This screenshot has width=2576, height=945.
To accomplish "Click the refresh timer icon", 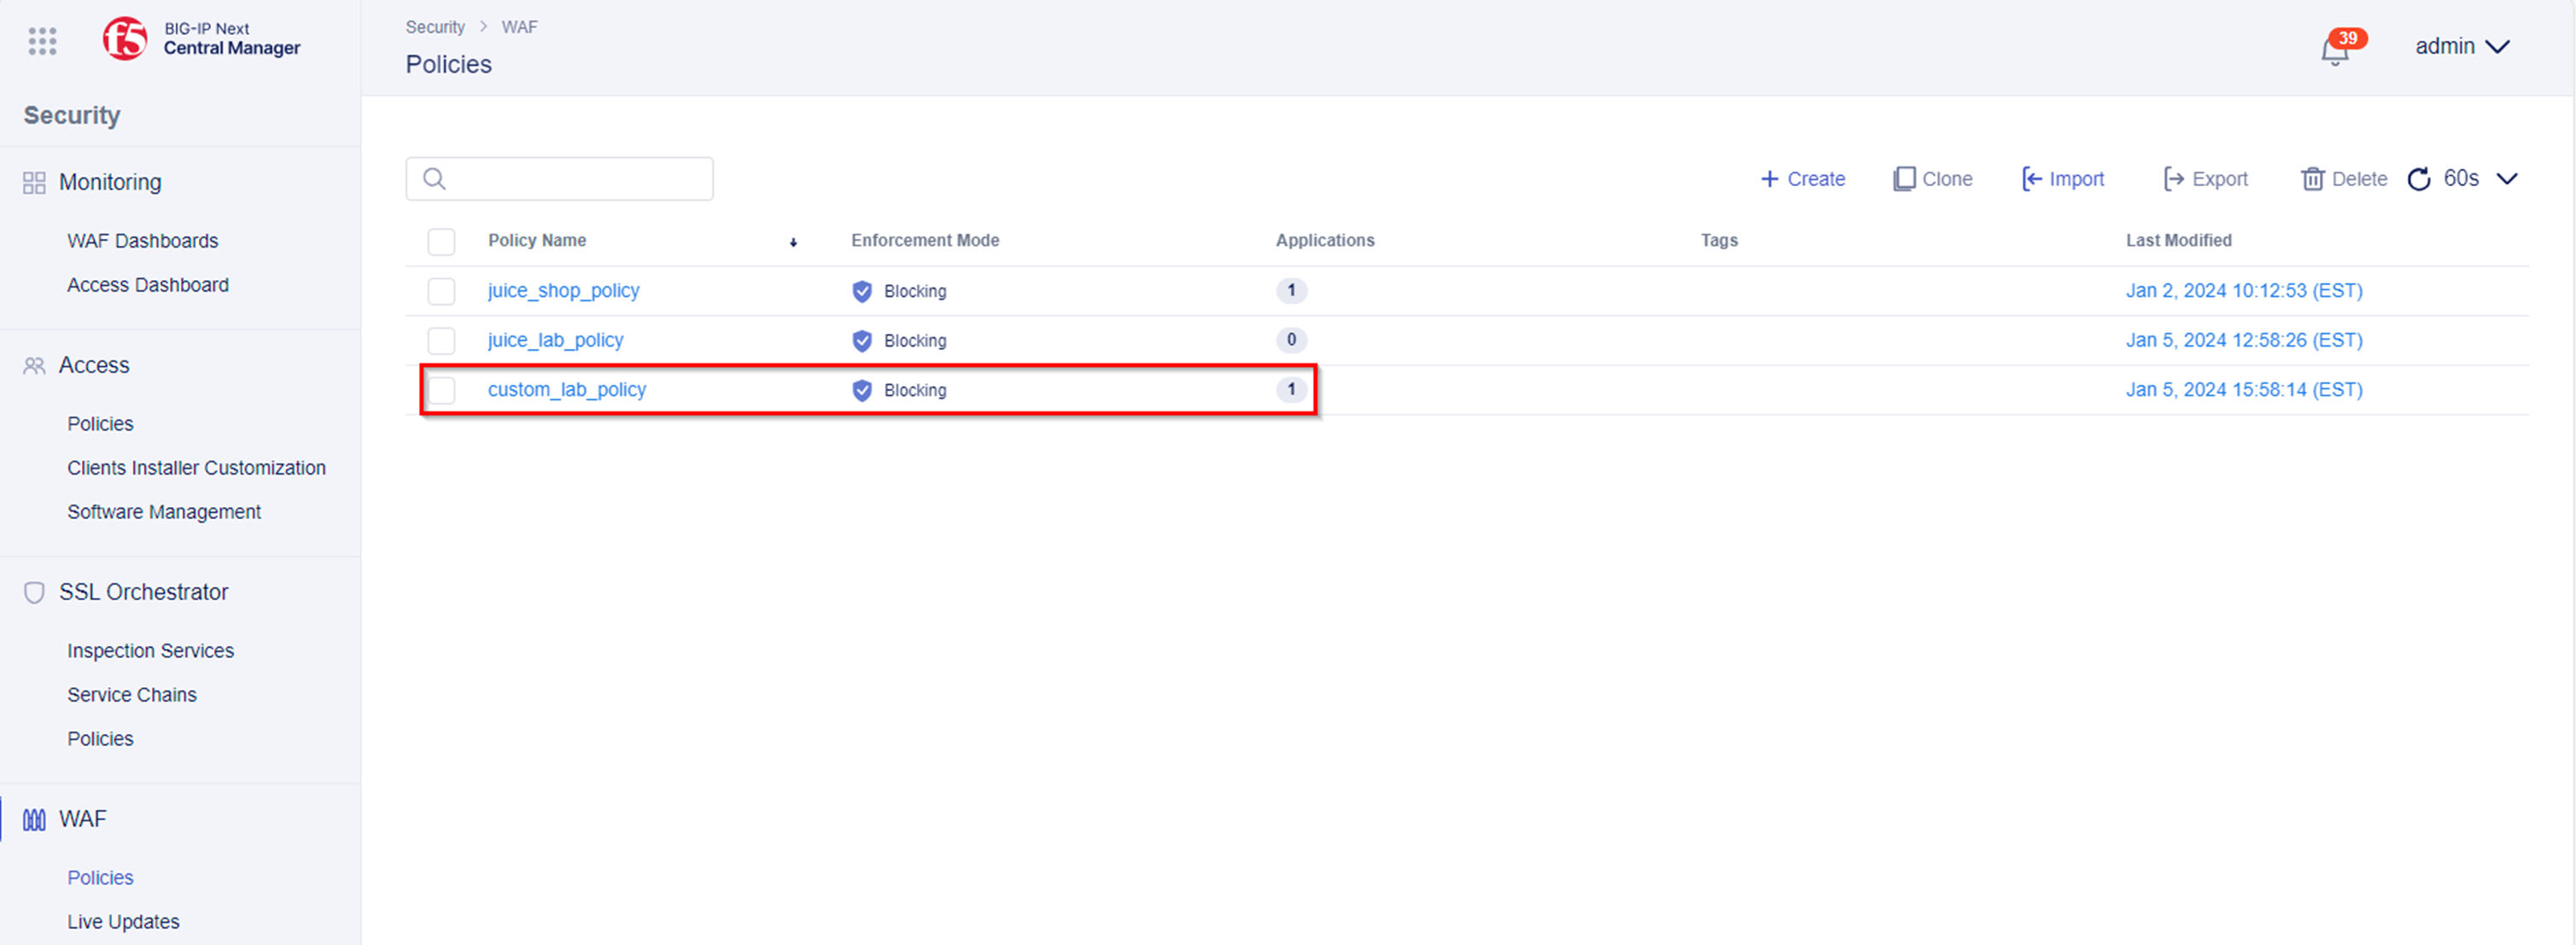I will [2420, 176].
